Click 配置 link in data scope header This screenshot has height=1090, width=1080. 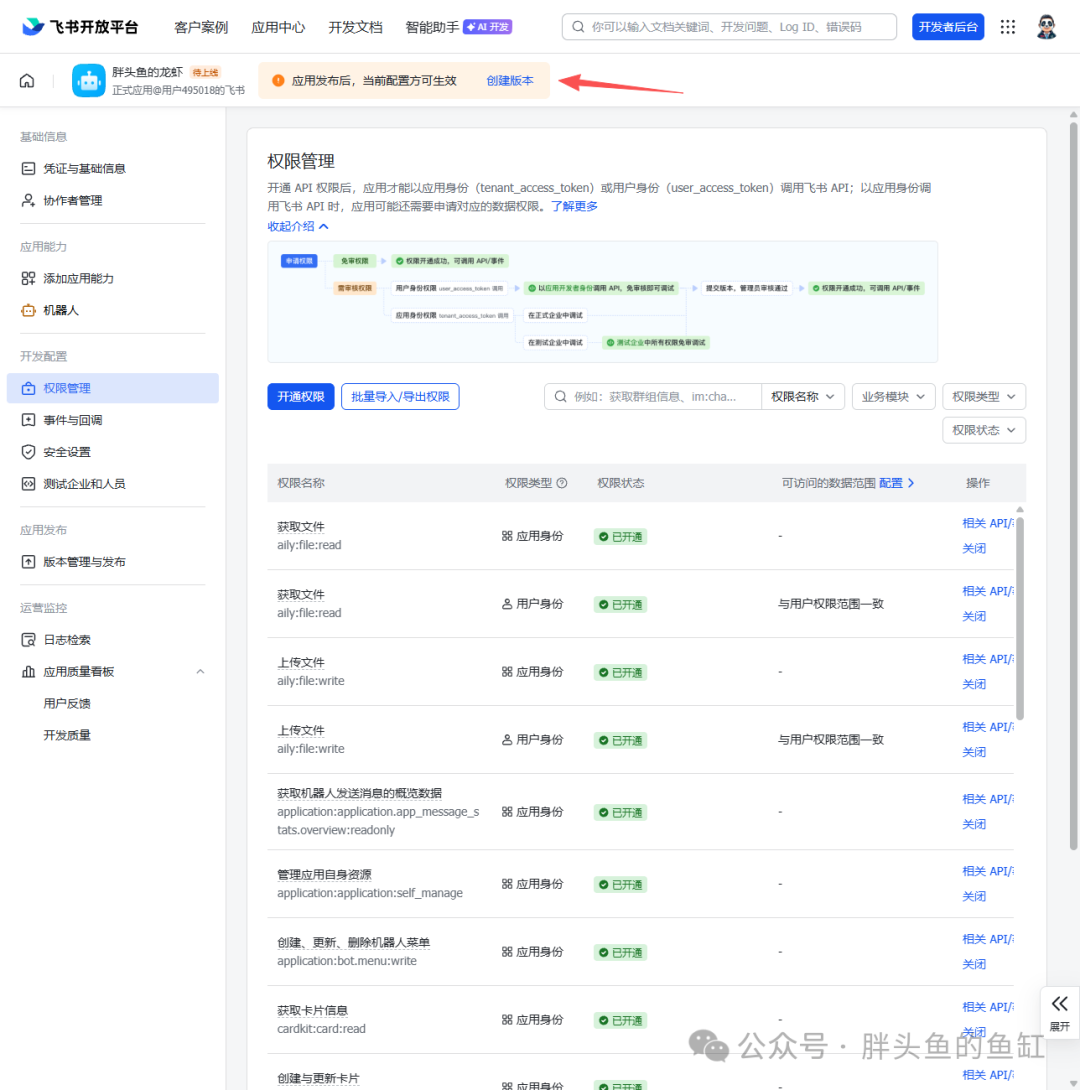897,483
